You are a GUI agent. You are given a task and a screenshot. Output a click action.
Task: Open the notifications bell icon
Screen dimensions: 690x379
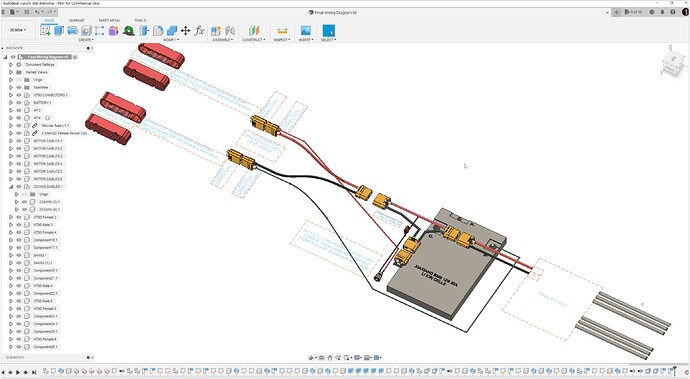(662, 12)
